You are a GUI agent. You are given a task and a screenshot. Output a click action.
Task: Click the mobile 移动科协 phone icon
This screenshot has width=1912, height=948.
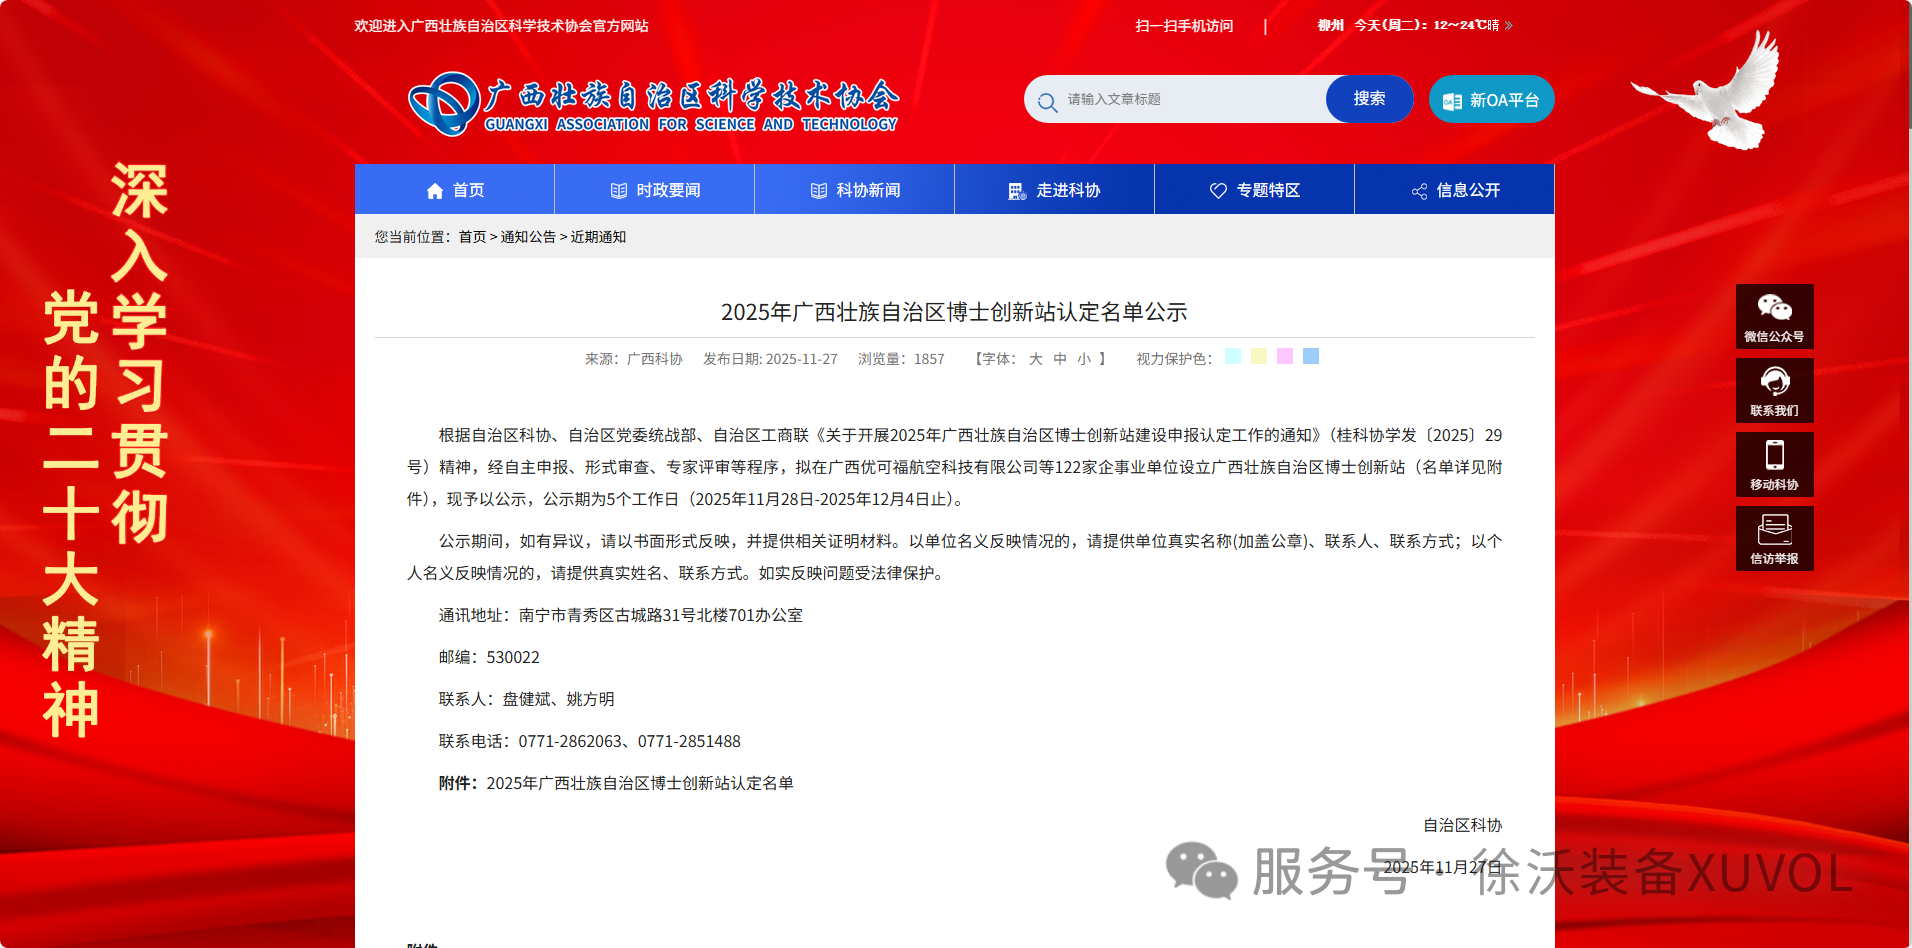point(1774,456)
